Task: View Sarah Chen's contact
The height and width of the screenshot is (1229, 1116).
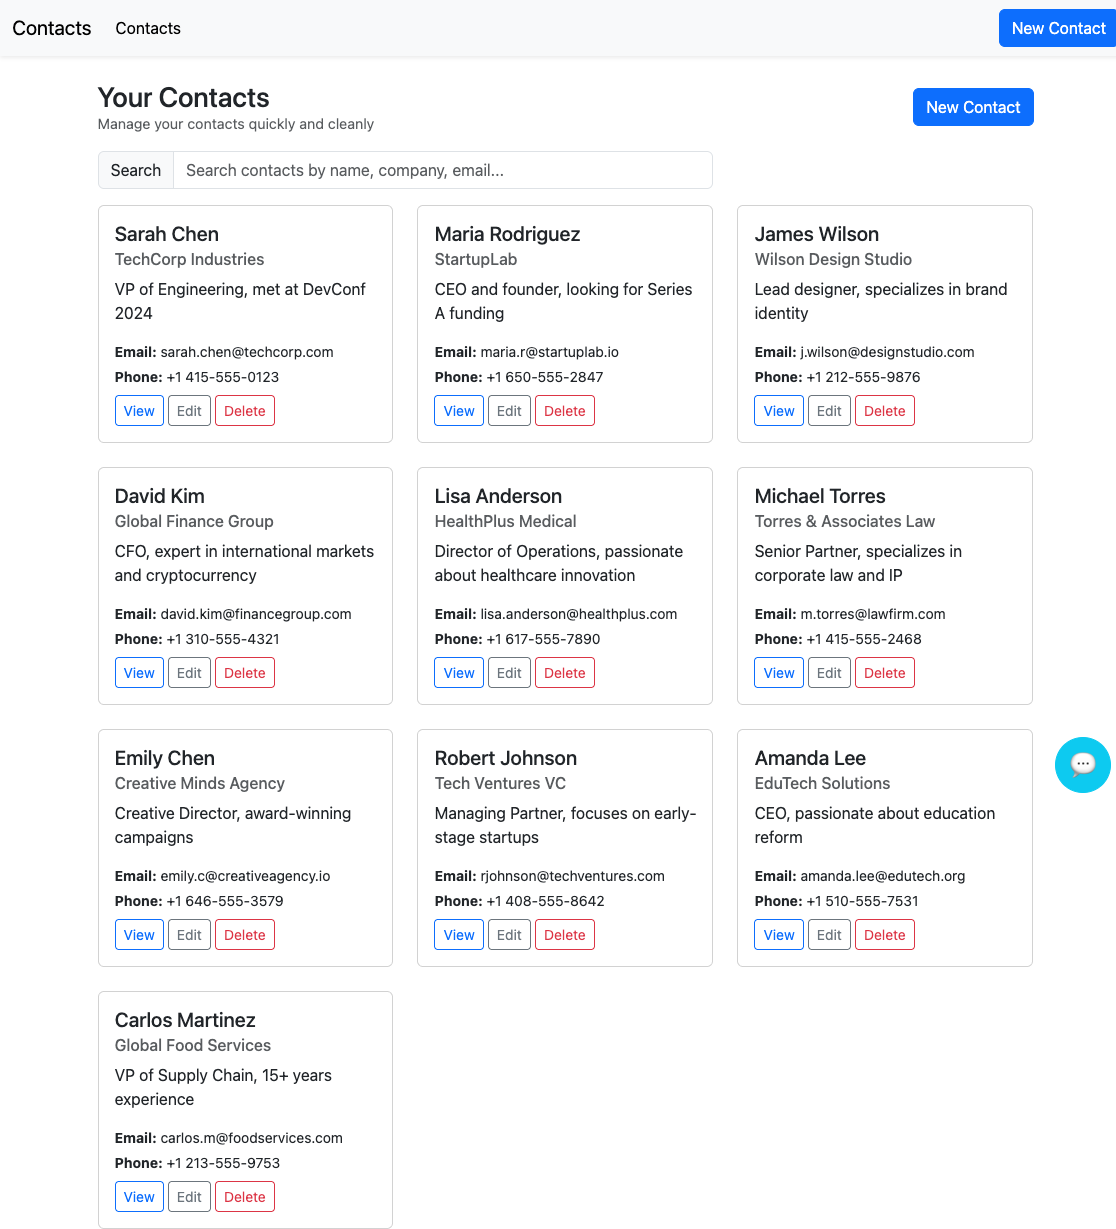Action: click(139, 411)
